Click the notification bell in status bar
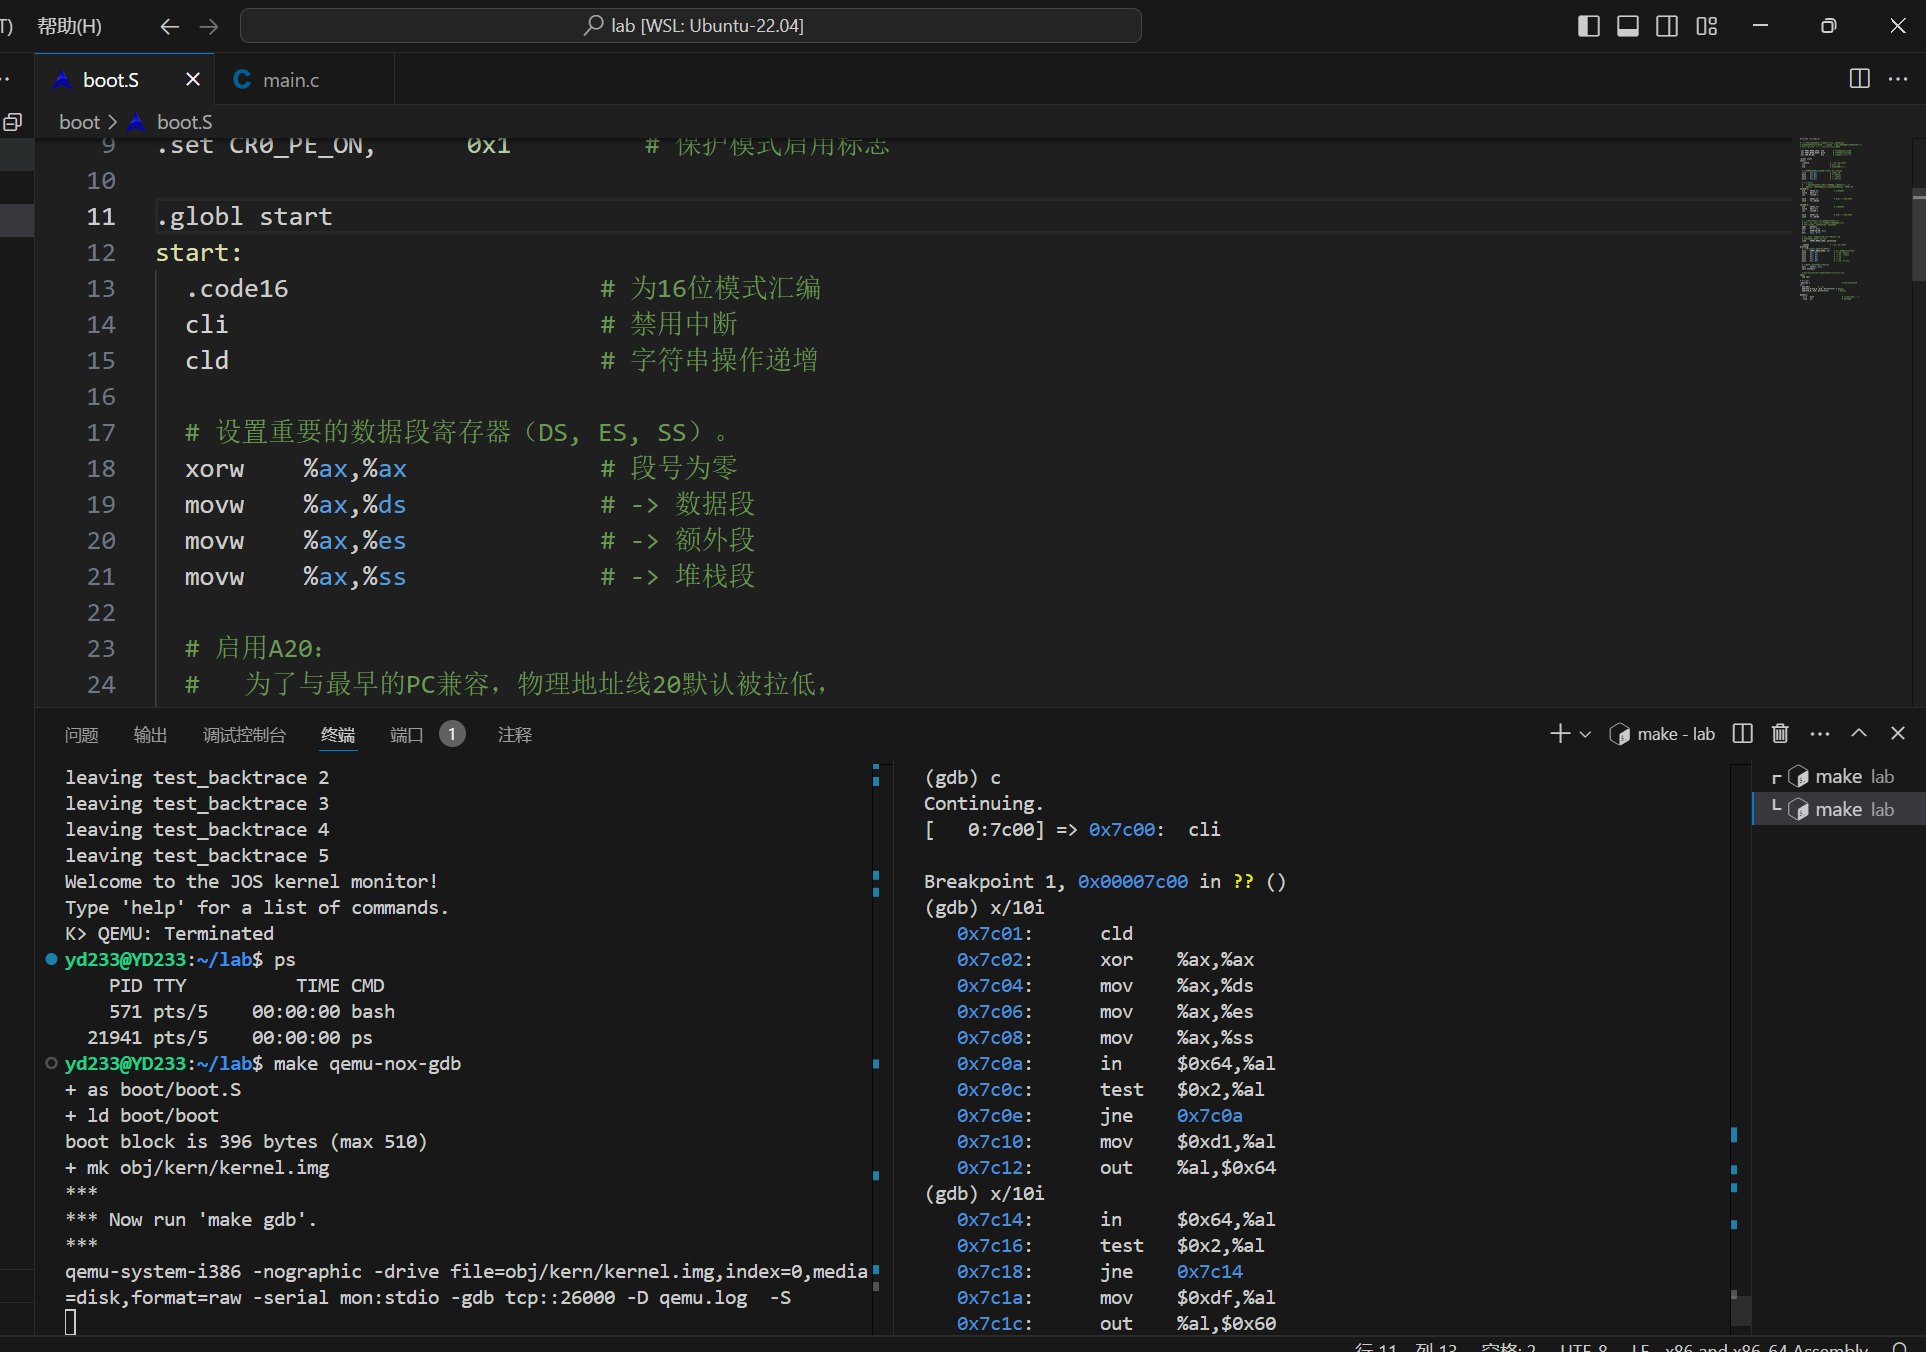The image size is (1926, 1352). point(1900,1347)
